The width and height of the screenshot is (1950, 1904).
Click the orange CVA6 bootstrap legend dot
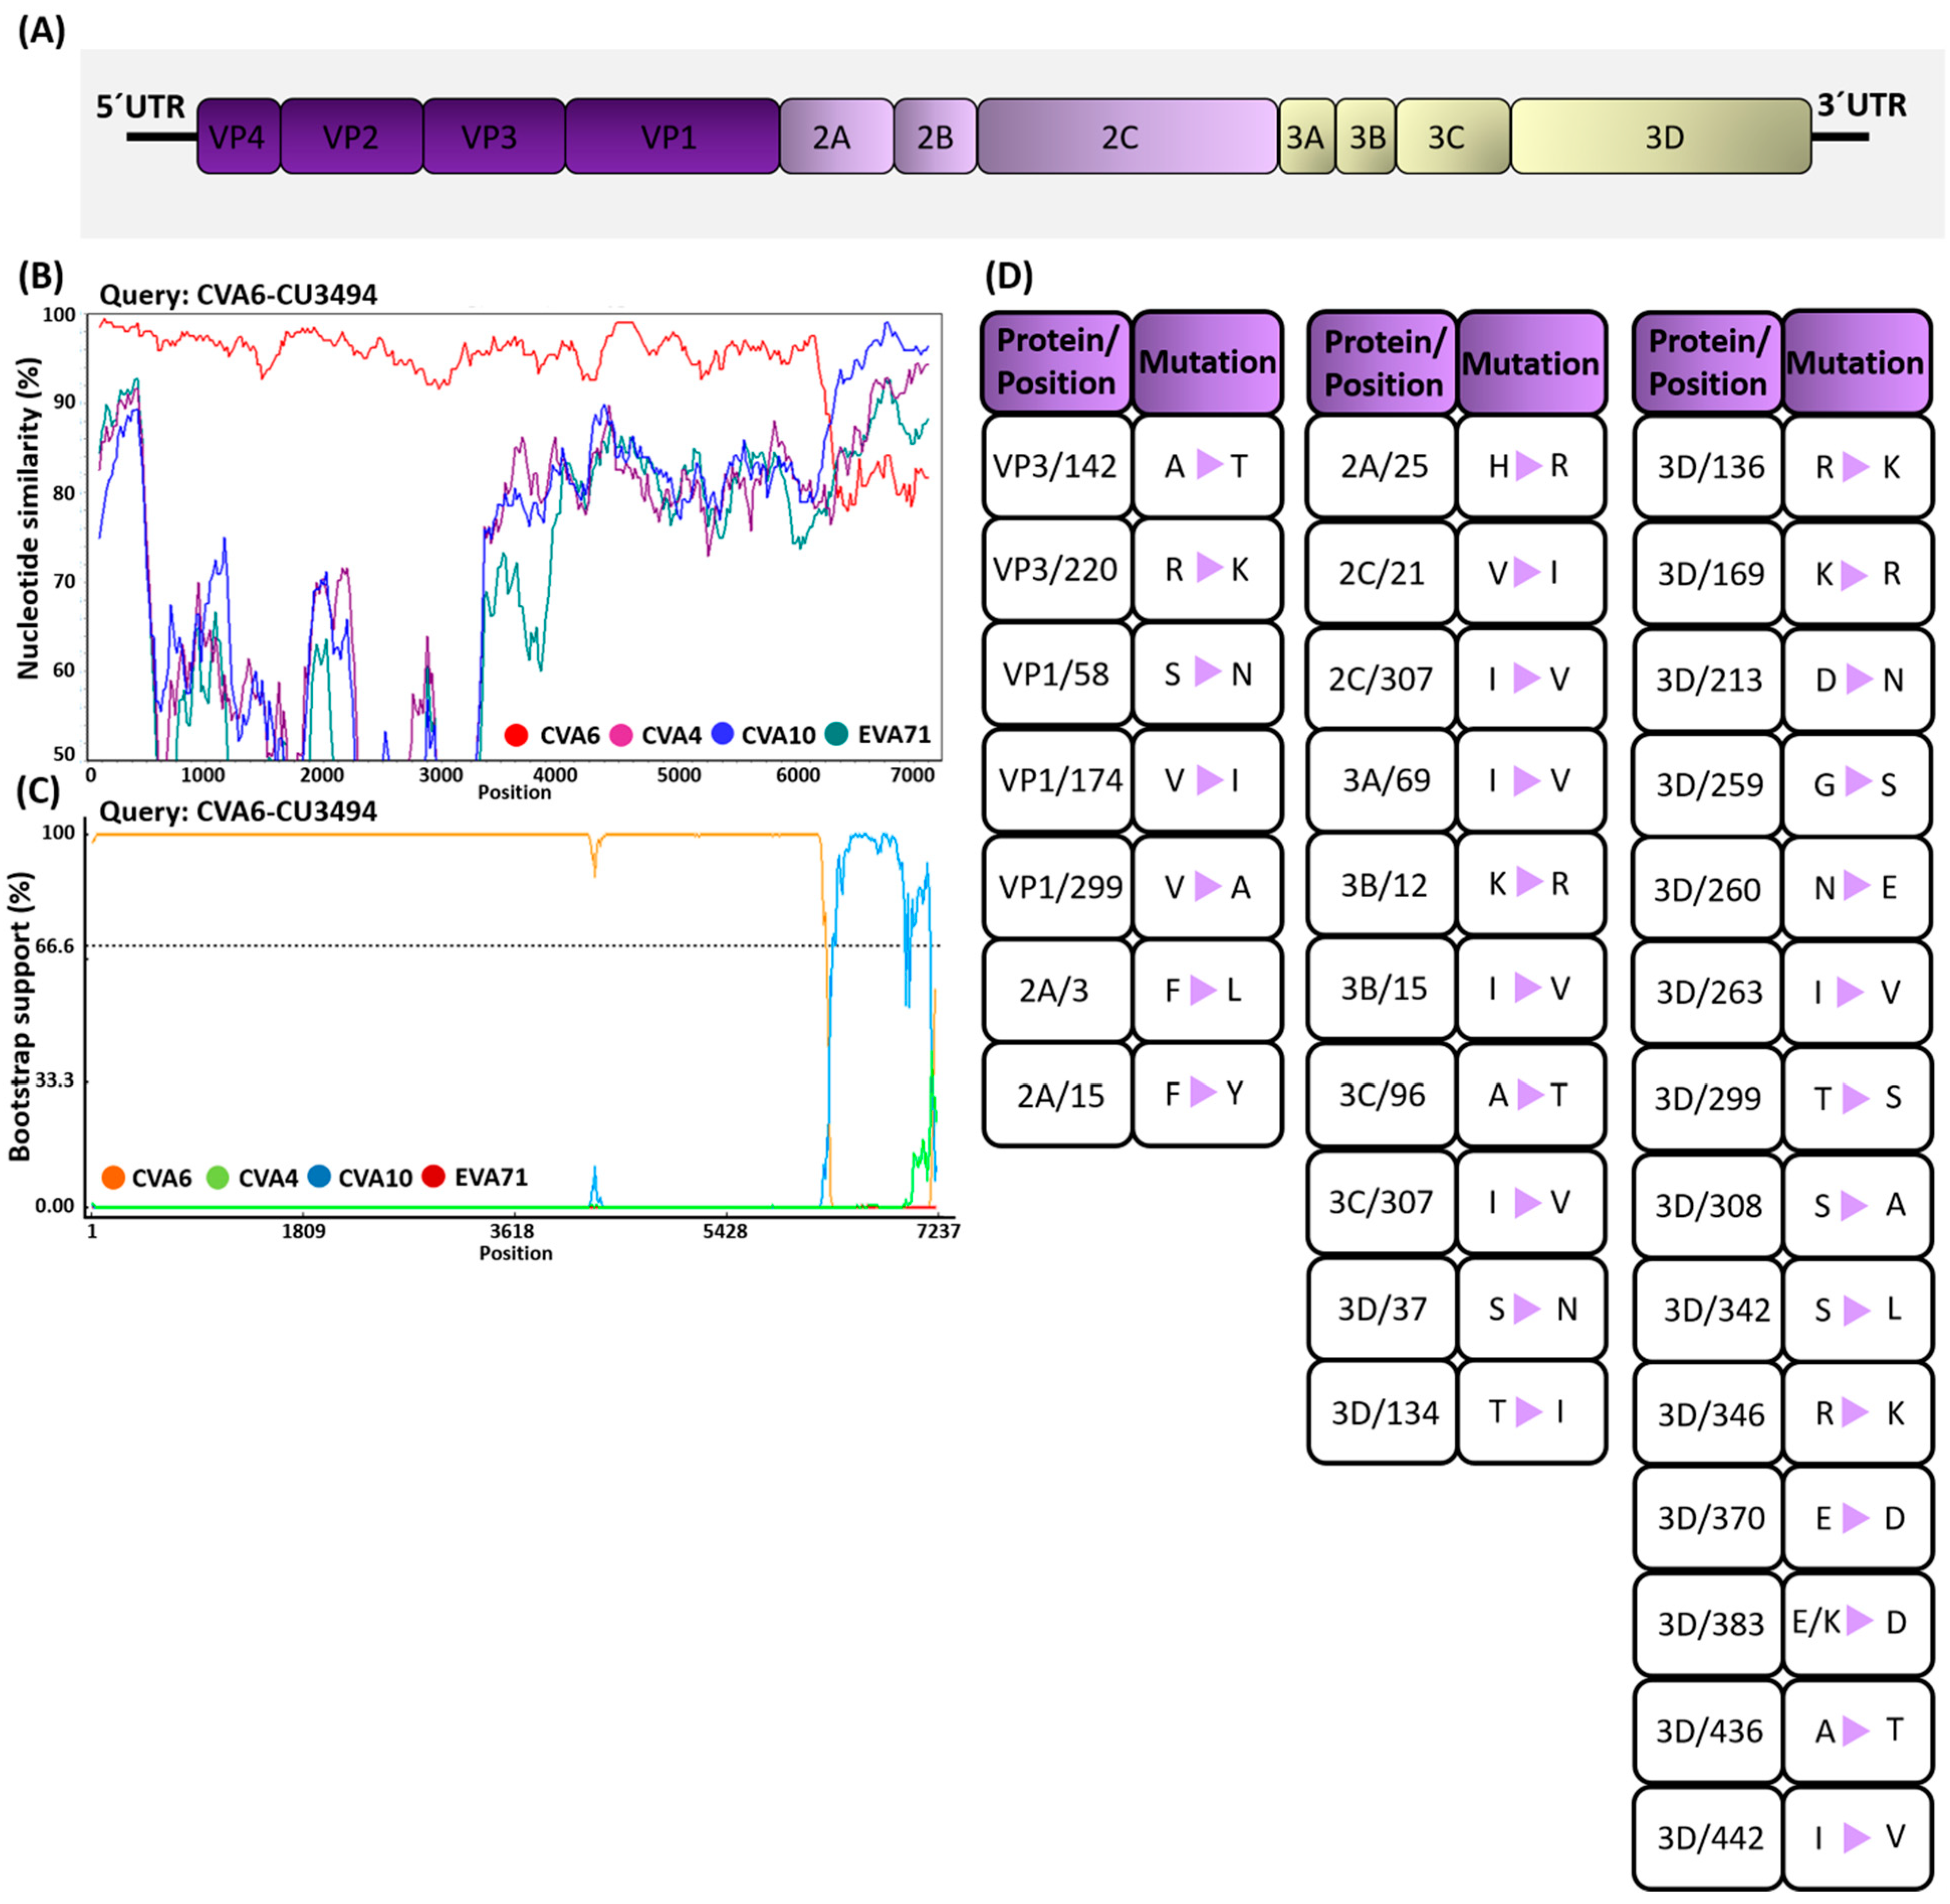tap(113, 1177)
